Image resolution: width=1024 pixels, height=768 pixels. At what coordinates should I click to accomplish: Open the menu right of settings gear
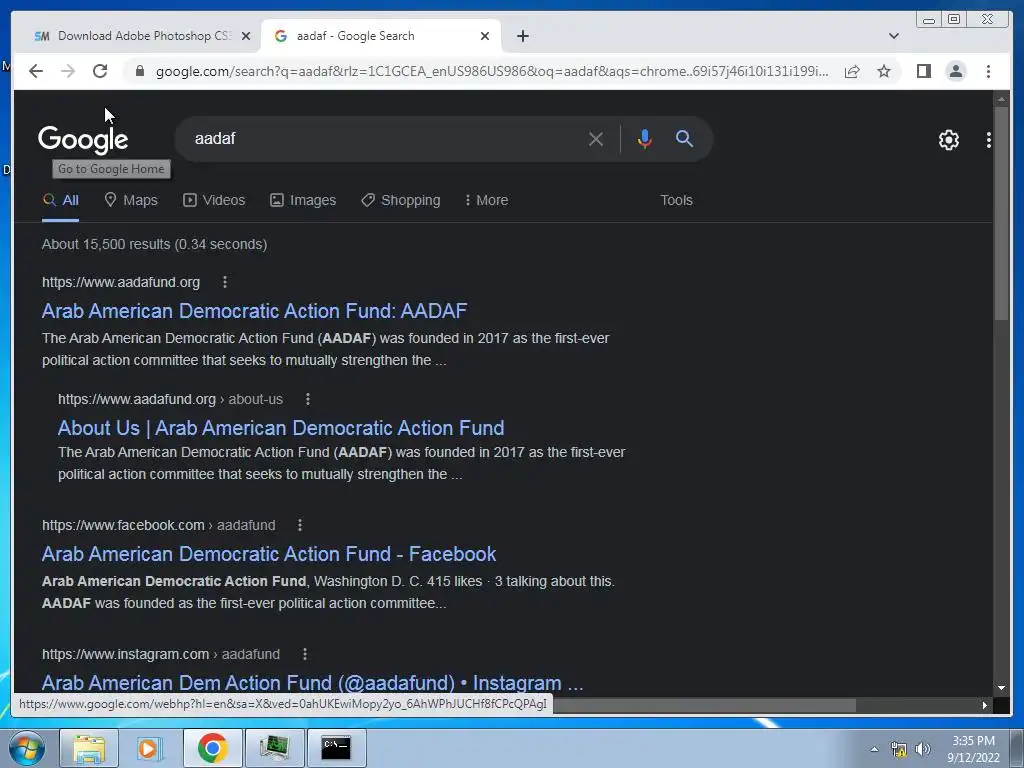pyautogui.click(x=989, y=140)
